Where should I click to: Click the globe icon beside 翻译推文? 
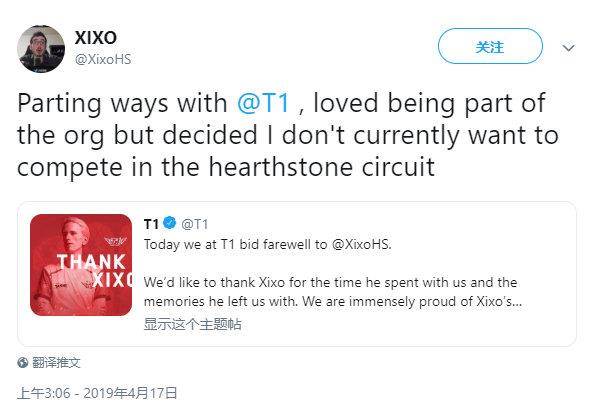[23, 362]
